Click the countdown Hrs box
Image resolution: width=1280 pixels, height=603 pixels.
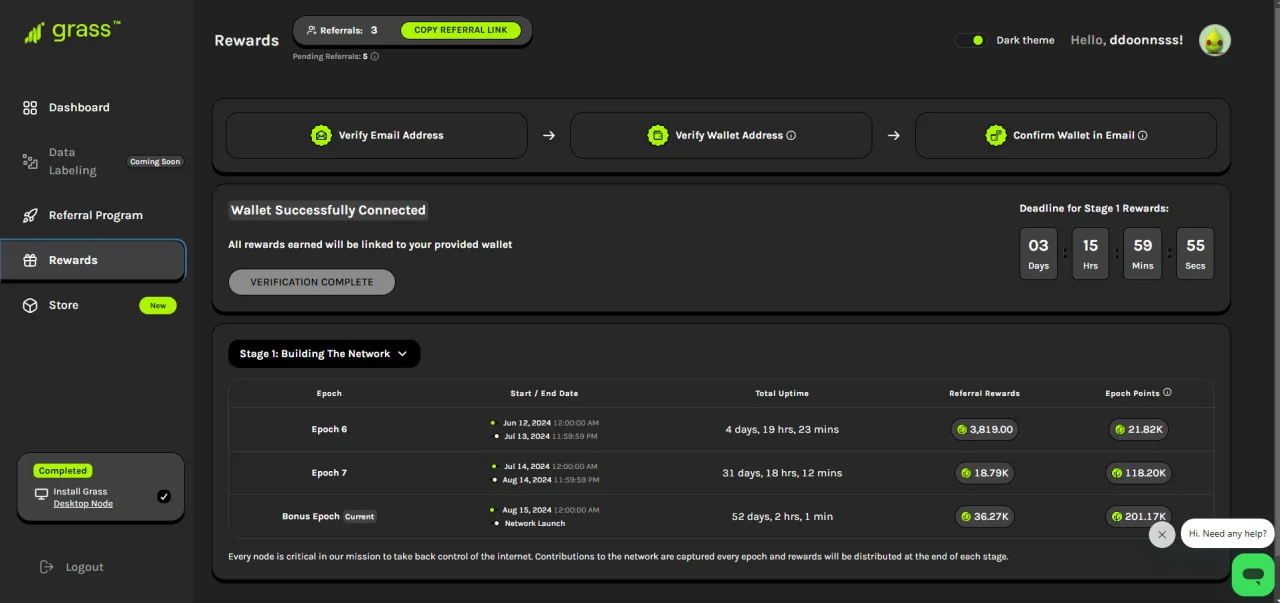1090,253
